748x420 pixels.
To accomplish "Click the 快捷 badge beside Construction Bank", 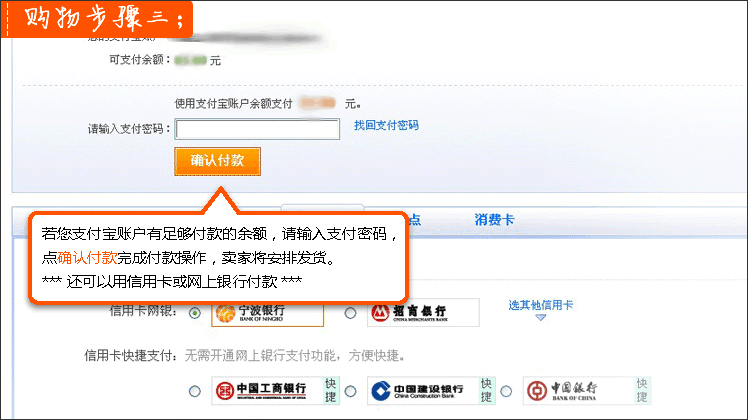I will point(487,391).
